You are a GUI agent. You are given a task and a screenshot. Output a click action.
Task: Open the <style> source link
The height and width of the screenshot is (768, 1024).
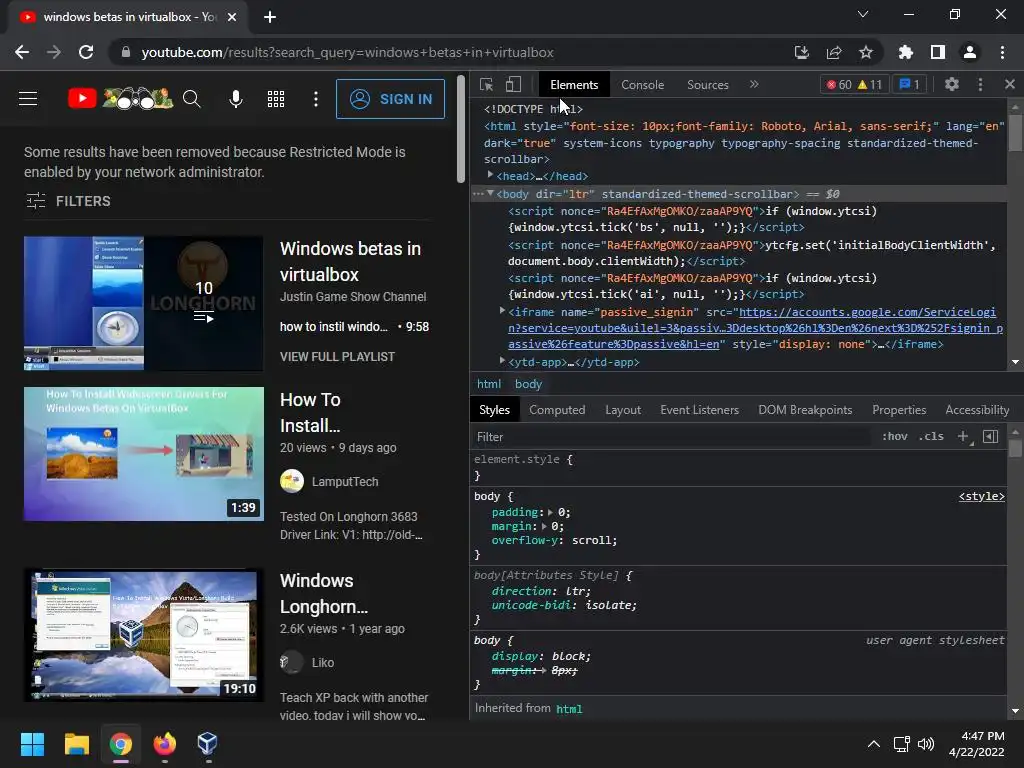coord(982,496)
